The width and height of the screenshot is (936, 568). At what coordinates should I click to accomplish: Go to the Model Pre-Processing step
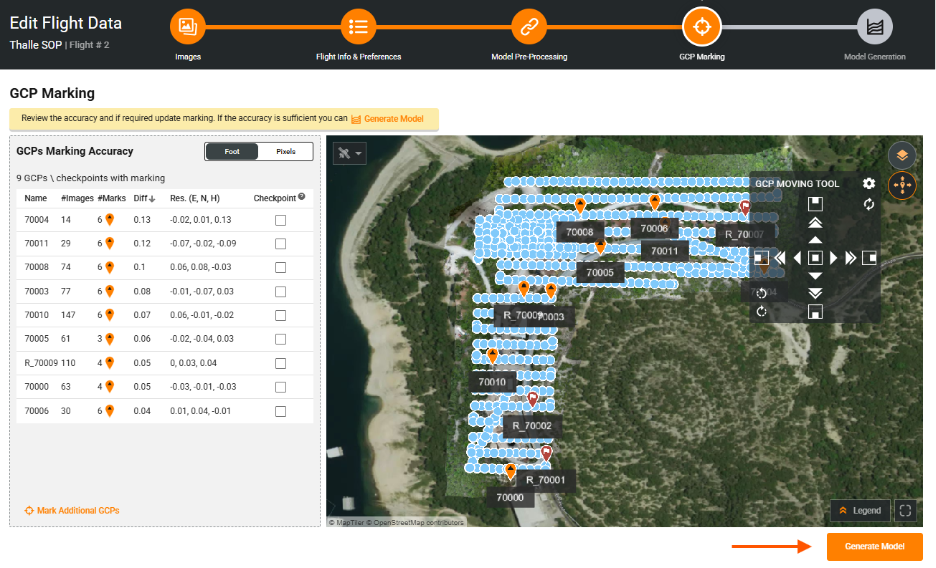(529, 27)
